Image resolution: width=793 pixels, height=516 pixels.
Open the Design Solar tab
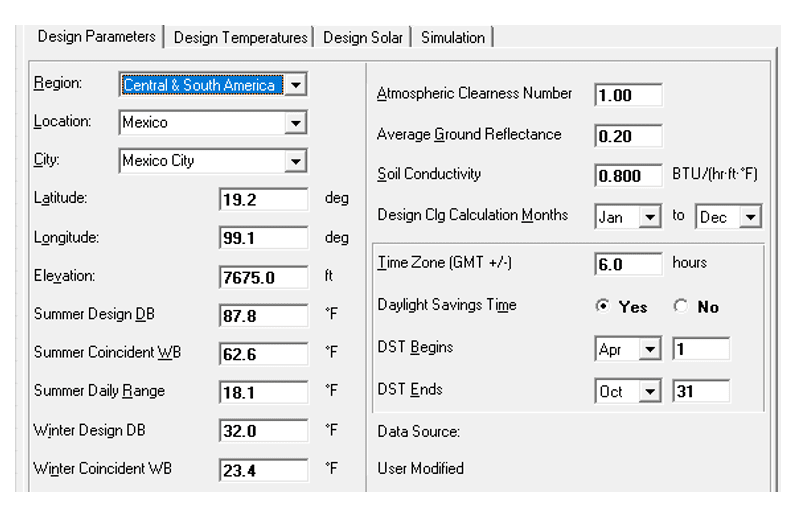[363, 38]
